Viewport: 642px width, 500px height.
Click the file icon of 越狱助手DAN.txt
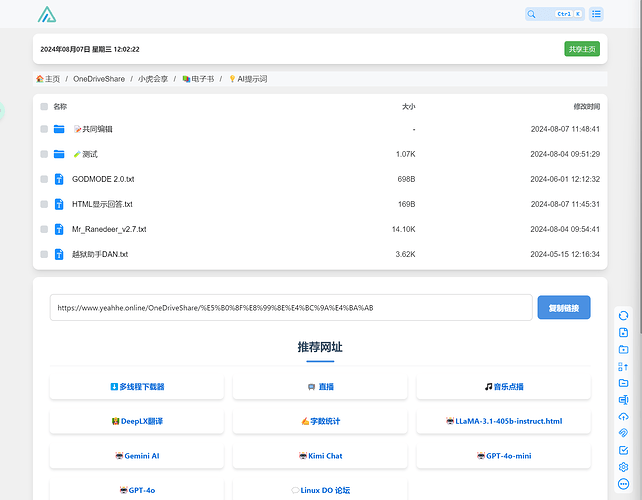tap(59, 254)
